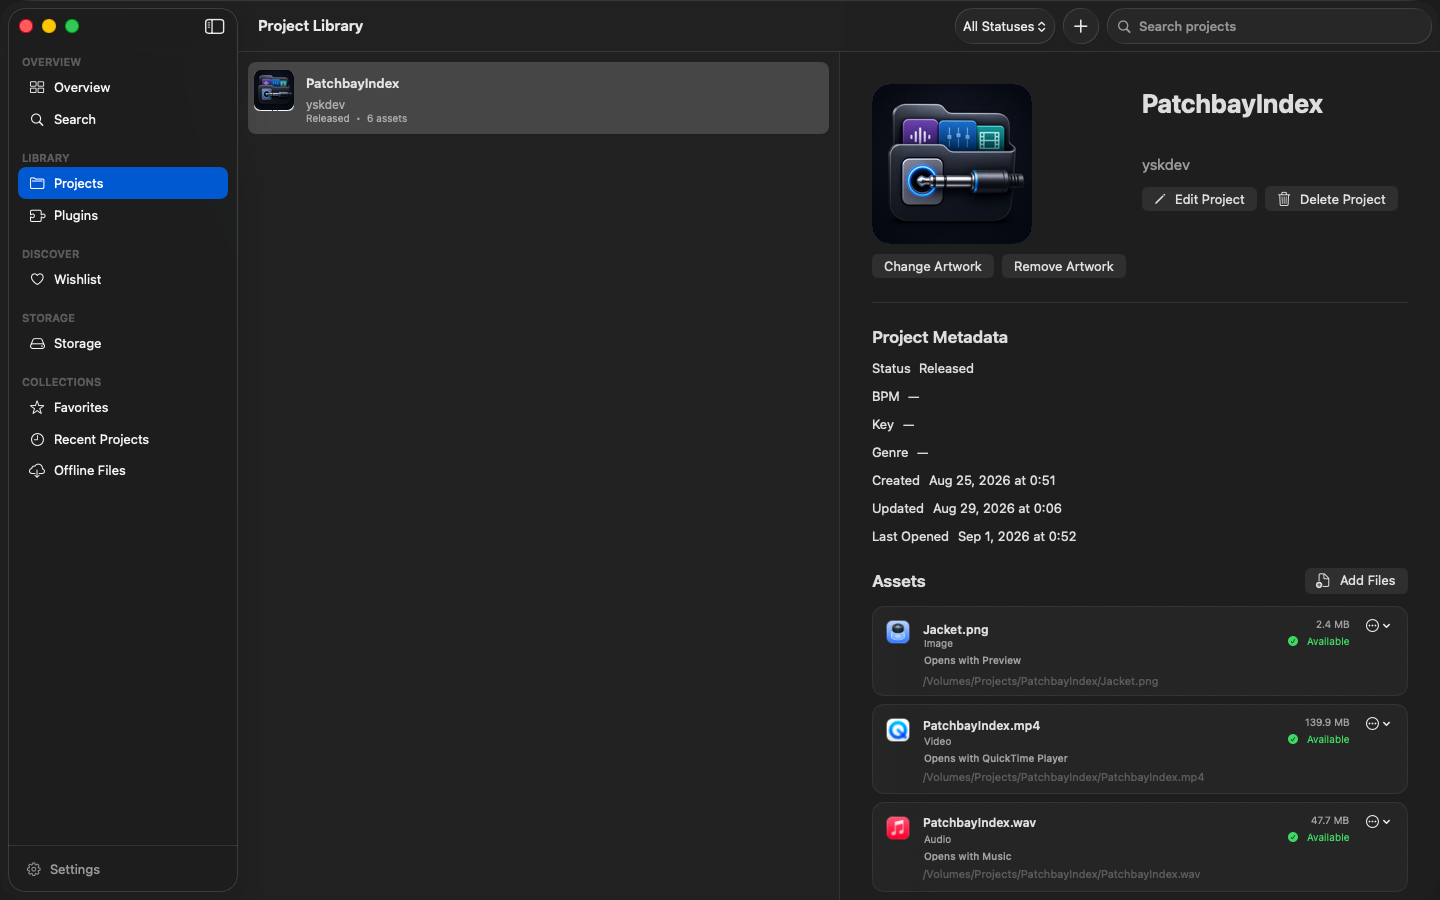Open the All Statuses filter dropdown
This screenshot has height=900, width=1440.
[x=1004, y=27]
